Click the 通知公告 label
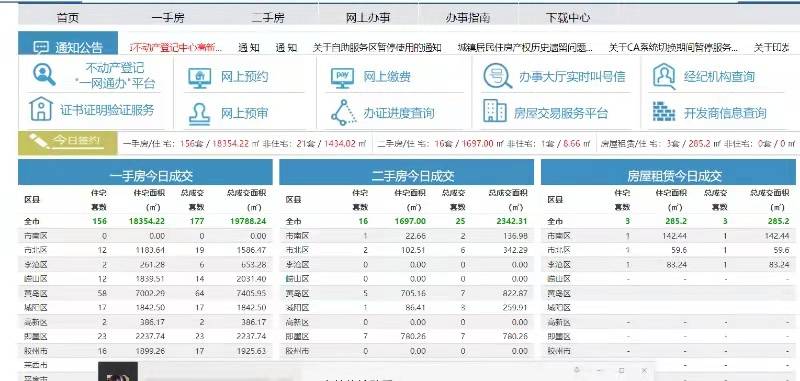This screenshot has width=800, height=381. (79, 48)
